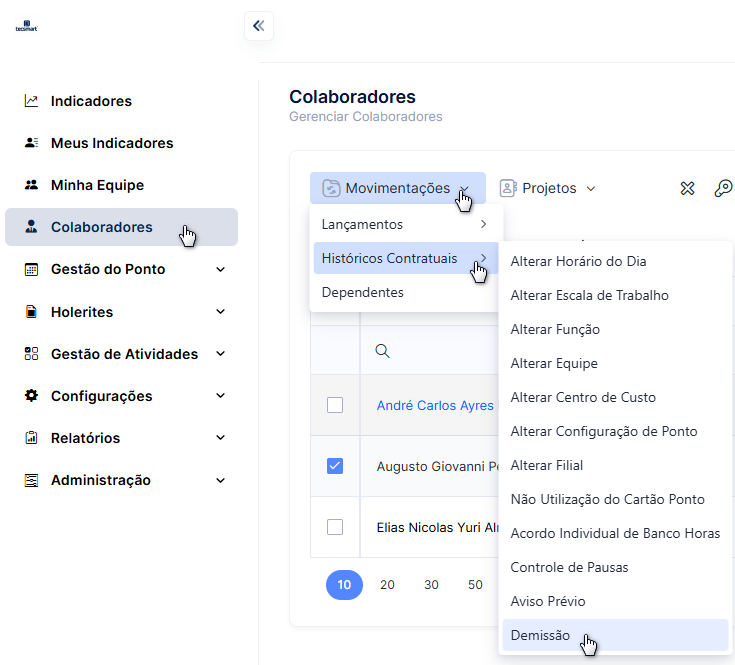Set page size to 10
The height and width of the screenshot is (665, 735).
(344, 584)
